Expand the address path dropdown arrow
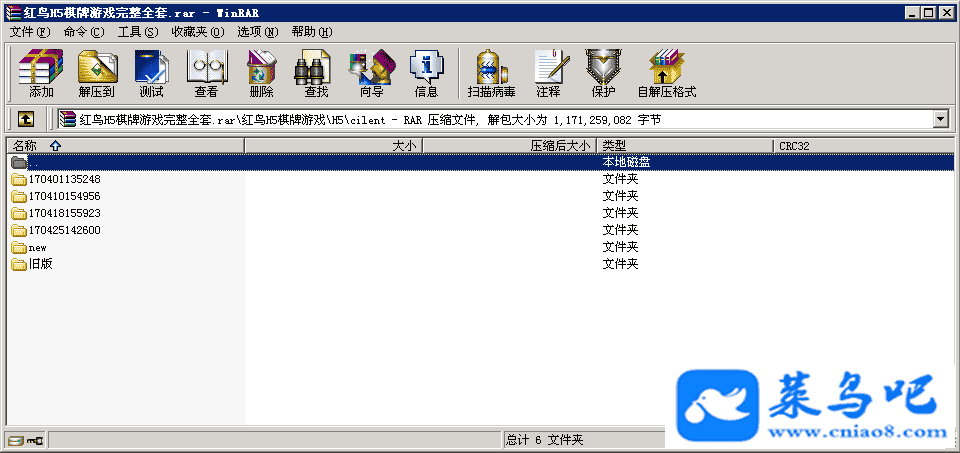The image size is (960, 453). point(941,120)
